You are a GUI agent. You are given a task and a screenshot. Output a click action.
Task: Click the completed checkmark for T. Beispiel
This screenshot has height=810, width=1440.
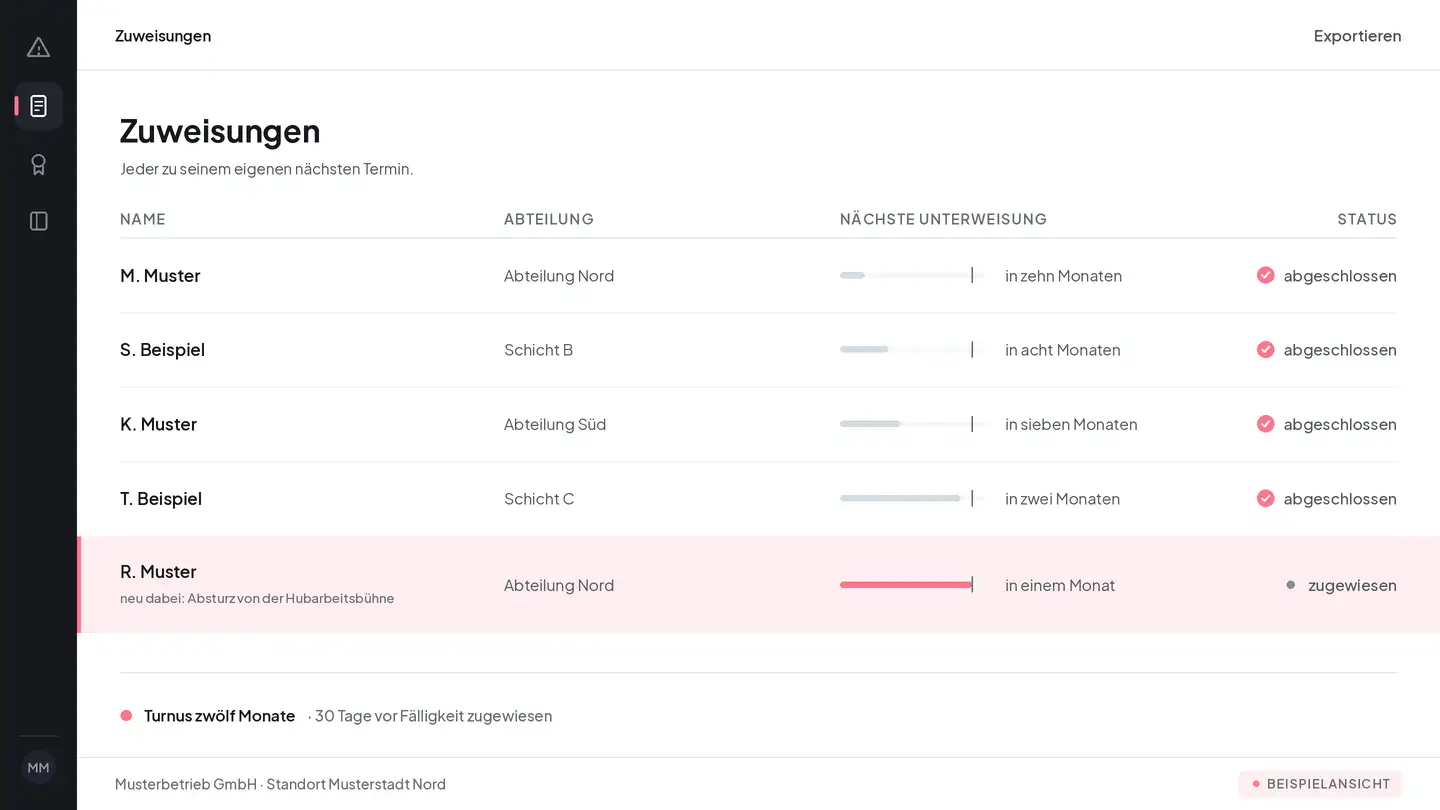point(1265,498)
